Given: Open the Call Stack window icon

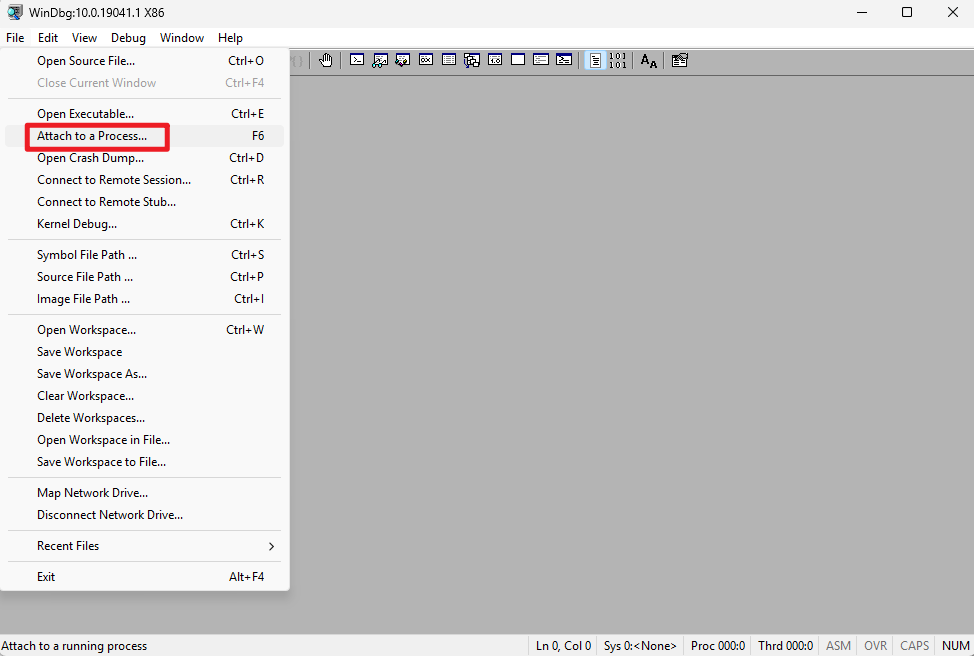Looking at the screenshot, I should tap(472, 60).
